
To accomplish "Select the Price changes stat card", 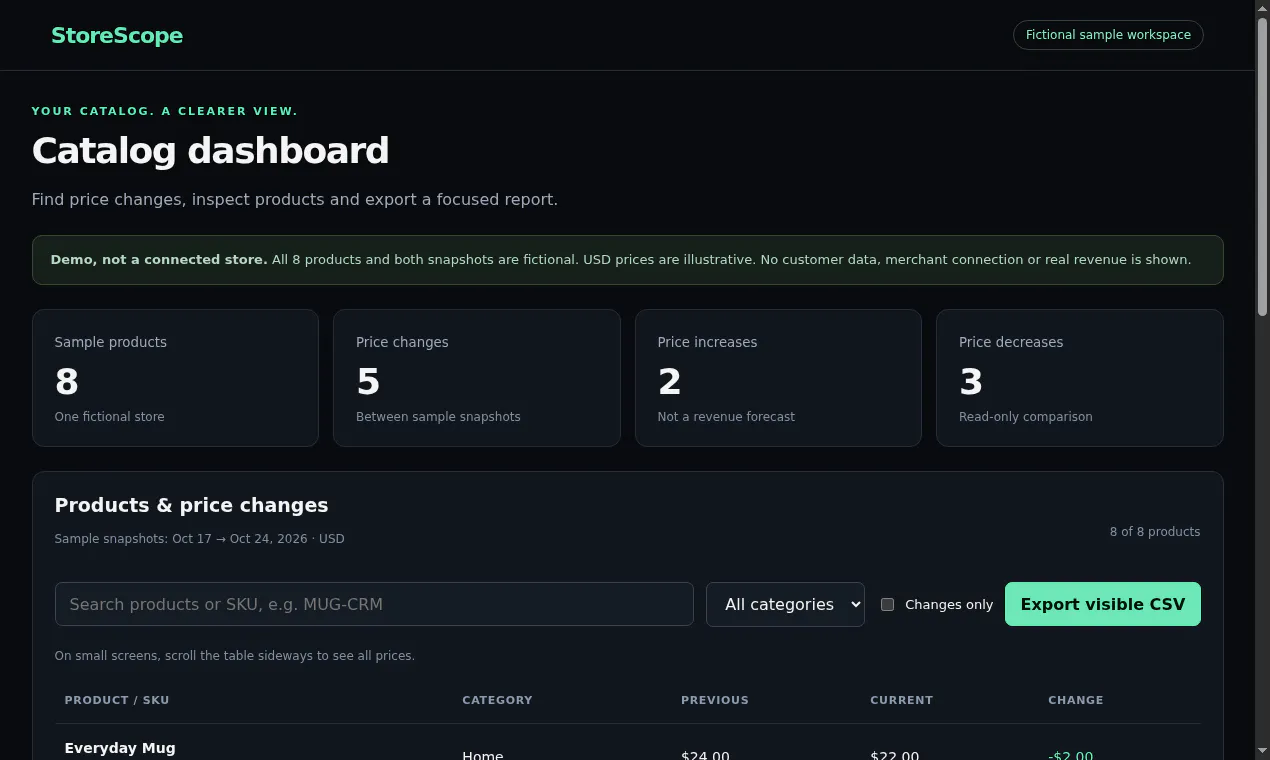I will pos(476,378).
